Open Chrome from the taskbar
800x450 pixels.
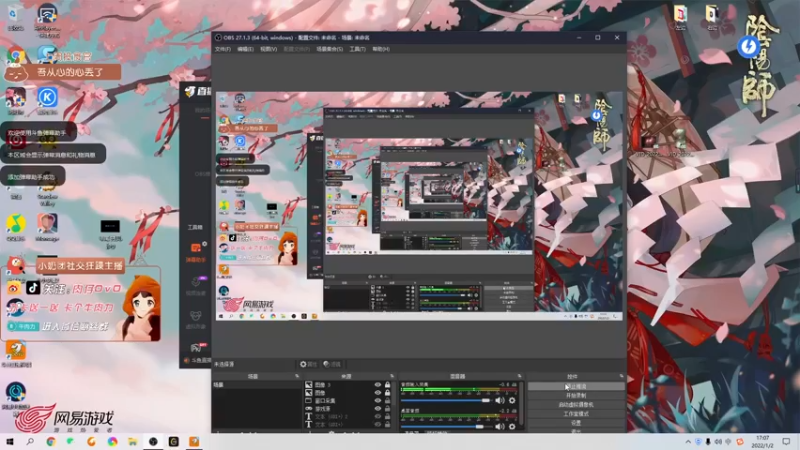[x=51, y=442]
